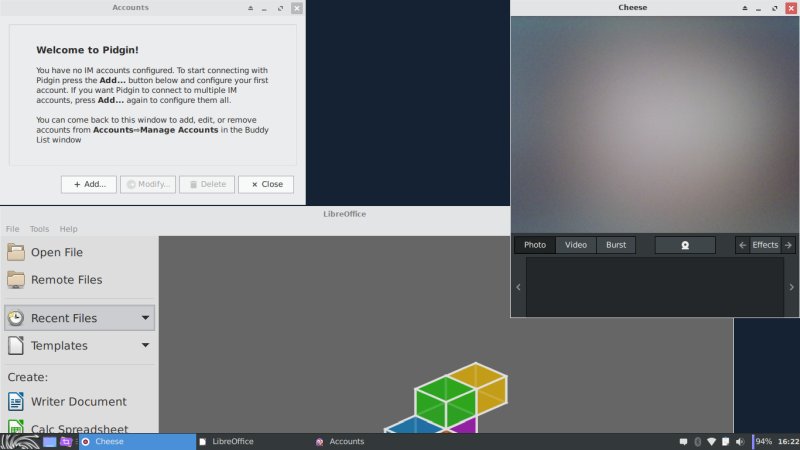Click Writer Document label under Create
Screen dimensions: 800x450
[x=79, y=402]
